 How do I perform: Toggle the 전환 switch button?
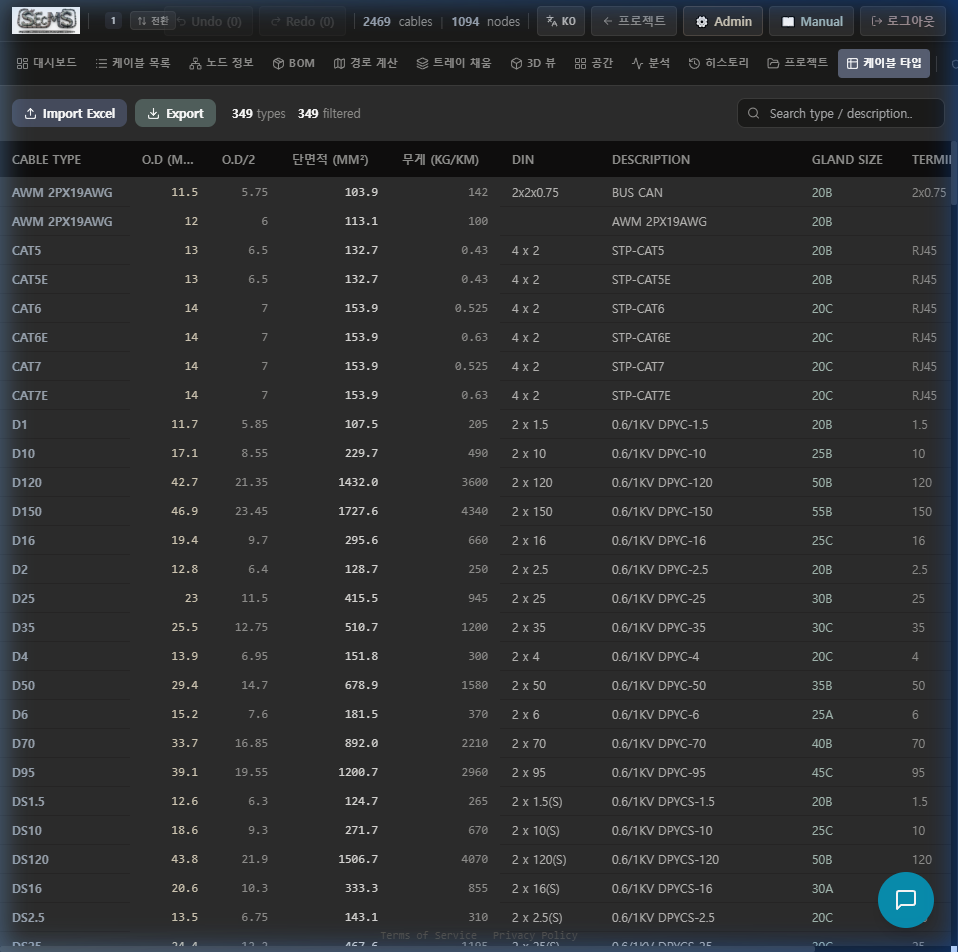click(x=153, y=21)
